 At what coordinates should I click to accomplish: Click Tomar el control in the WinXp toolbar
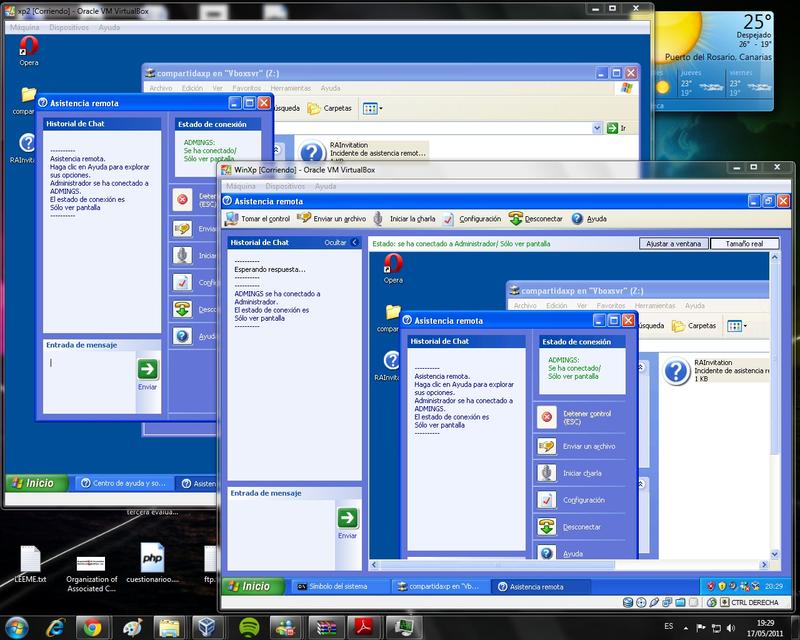[x=258, y=218]
